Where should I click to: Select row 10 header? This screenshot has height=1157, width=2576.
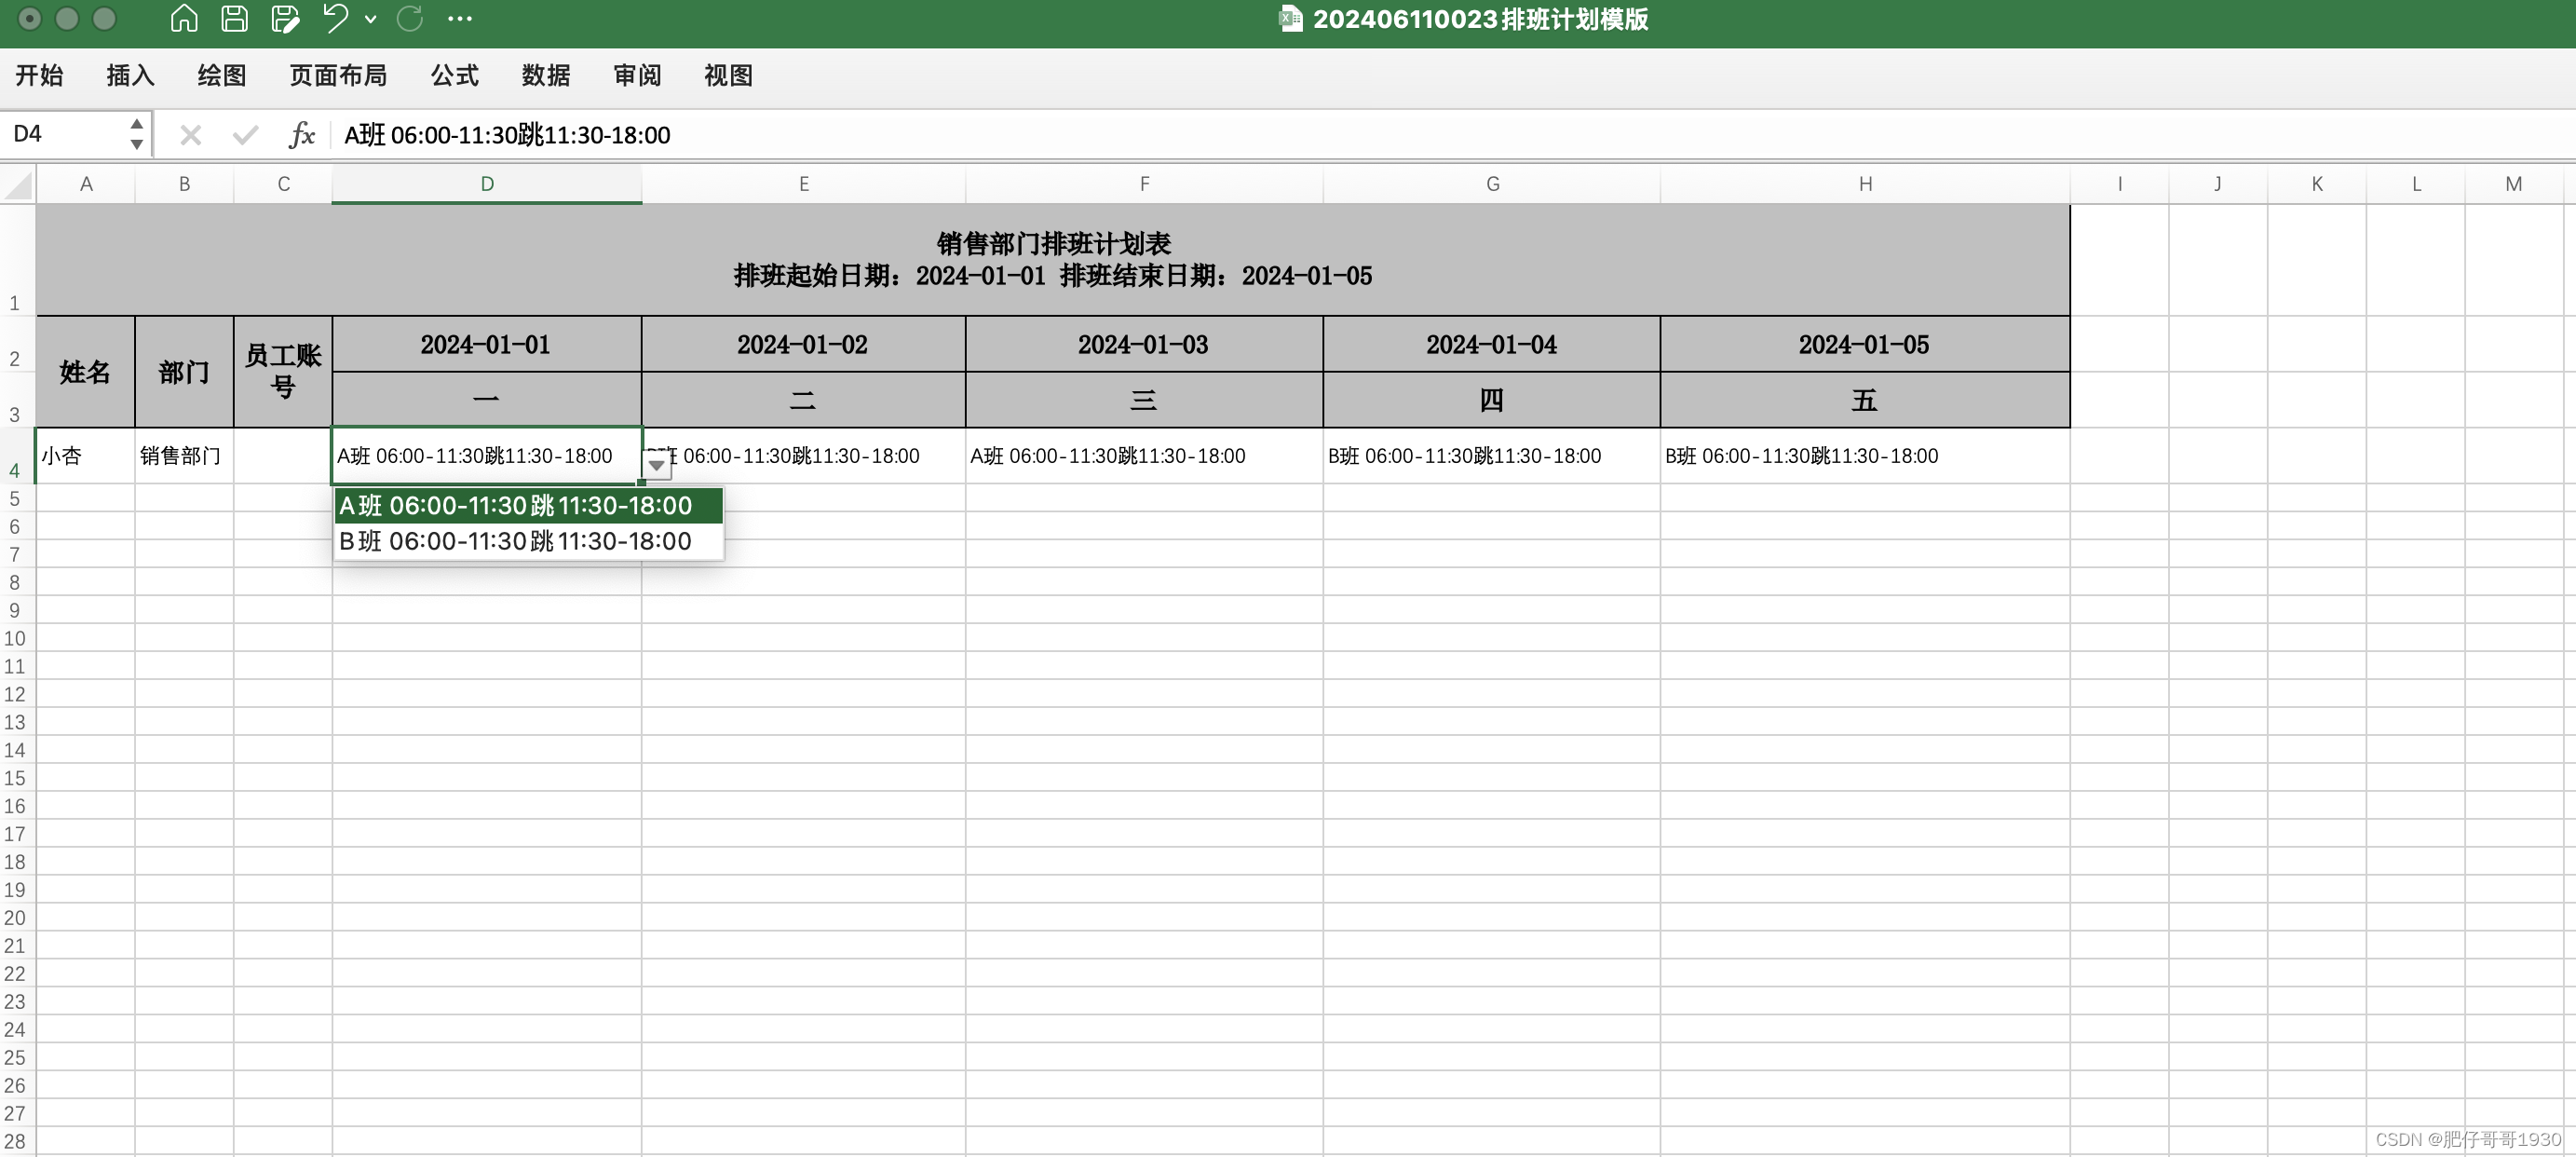click(x=16, y=638)
